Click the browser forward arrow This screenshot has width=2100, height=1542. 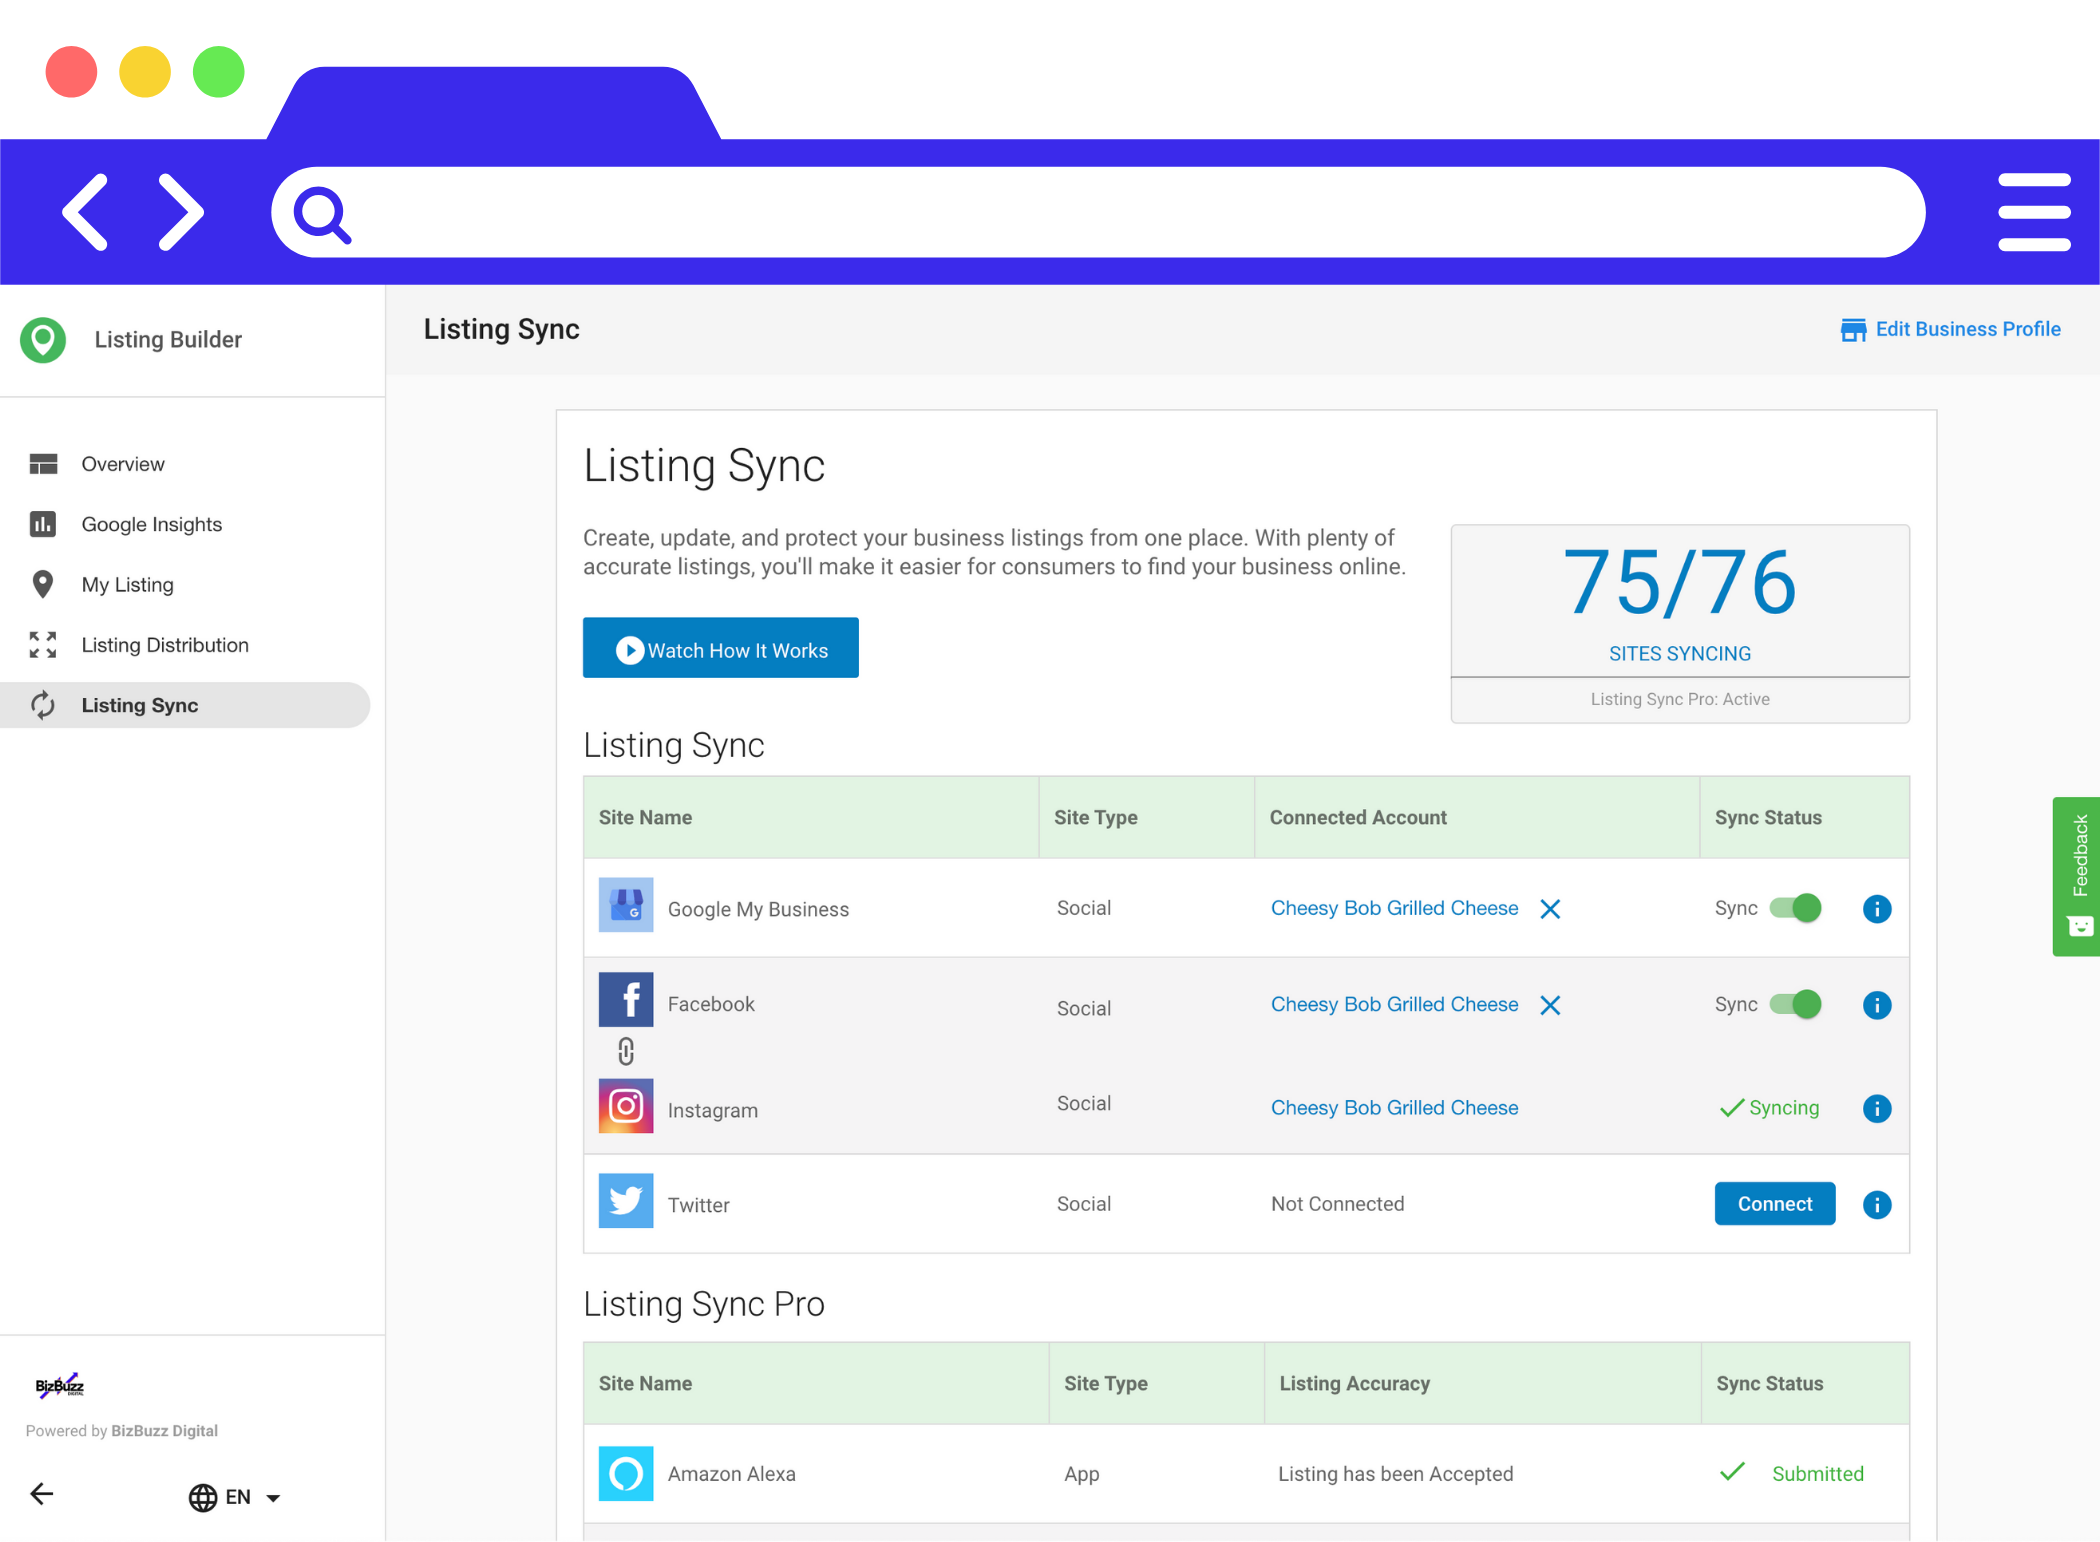pos(181,211)
